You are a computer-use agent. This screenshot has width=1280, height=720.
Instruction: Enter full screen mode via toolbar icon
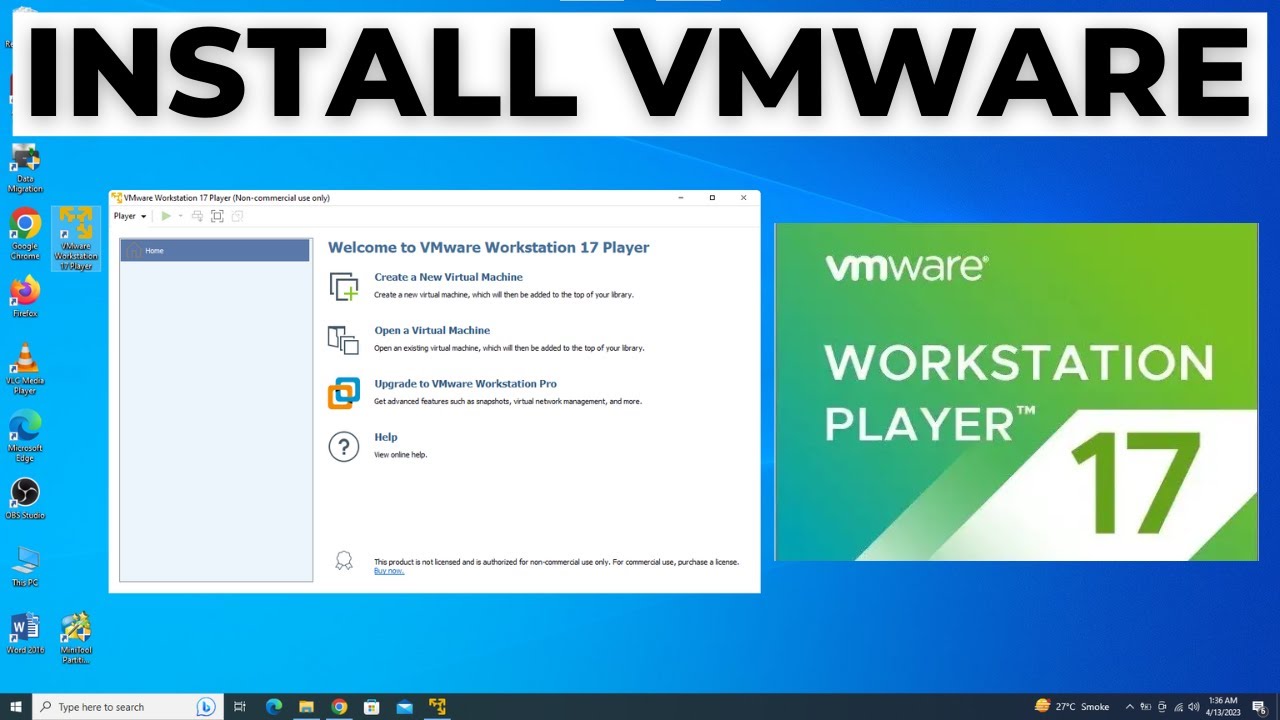[217, 216]
